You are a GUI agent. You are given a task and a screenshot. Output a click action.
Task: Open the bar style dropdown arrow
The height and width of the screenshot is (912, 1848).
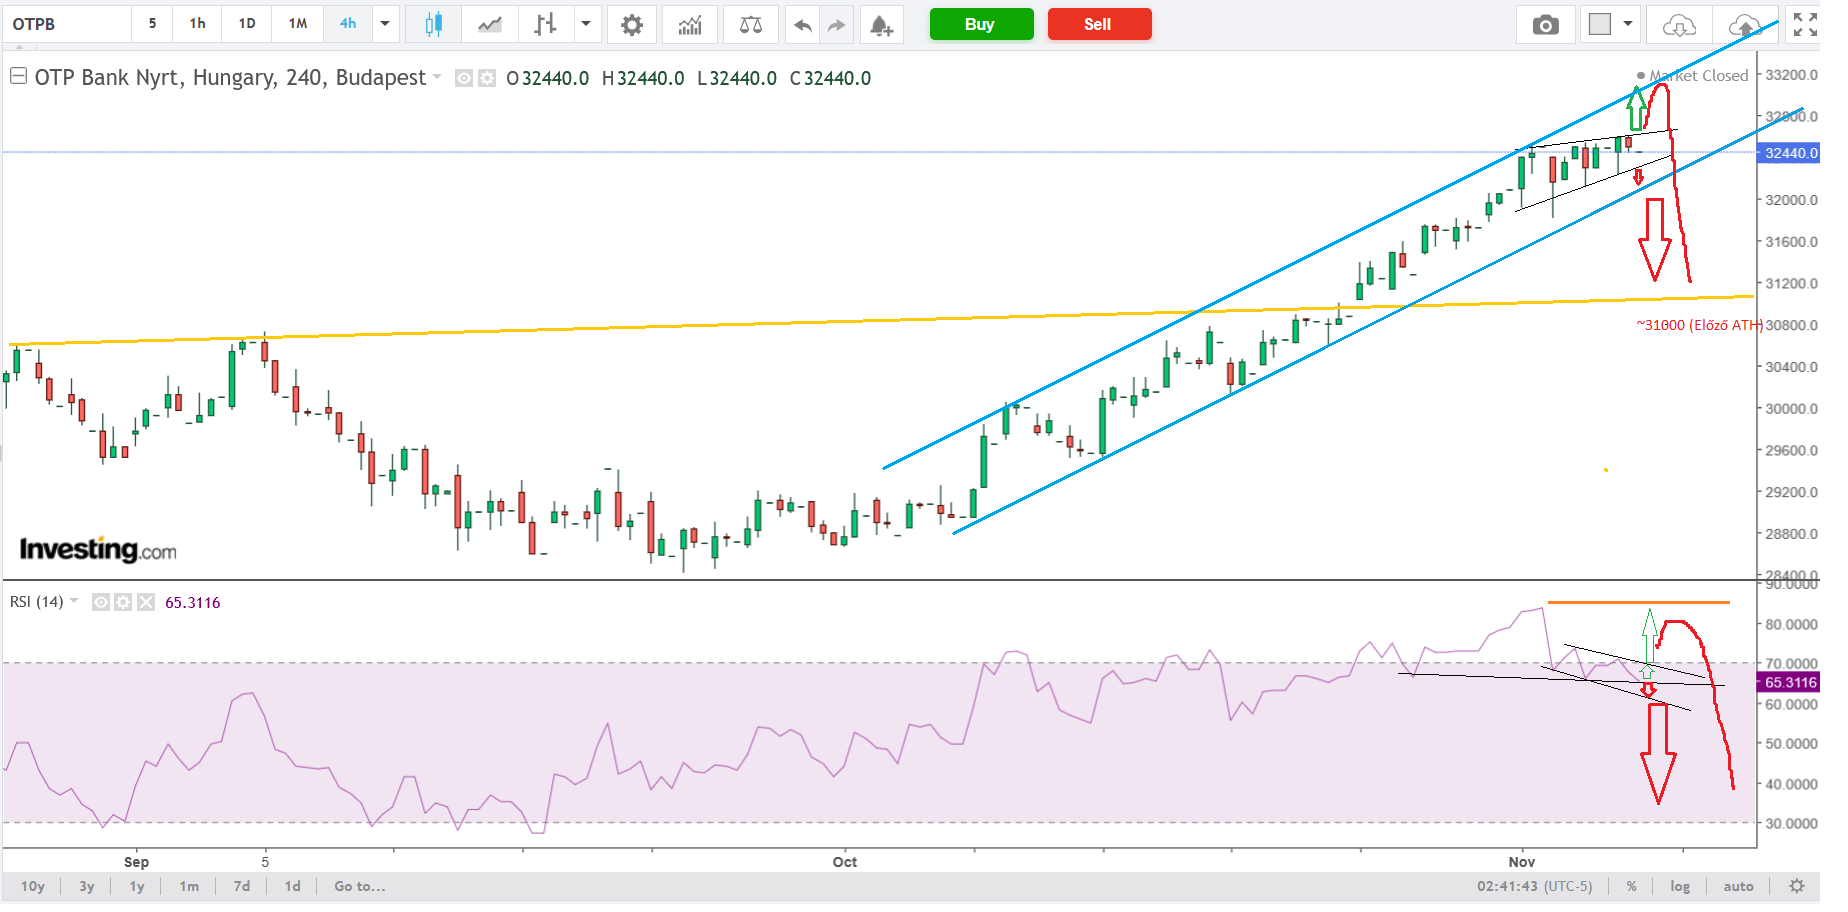tap(586, 24)
